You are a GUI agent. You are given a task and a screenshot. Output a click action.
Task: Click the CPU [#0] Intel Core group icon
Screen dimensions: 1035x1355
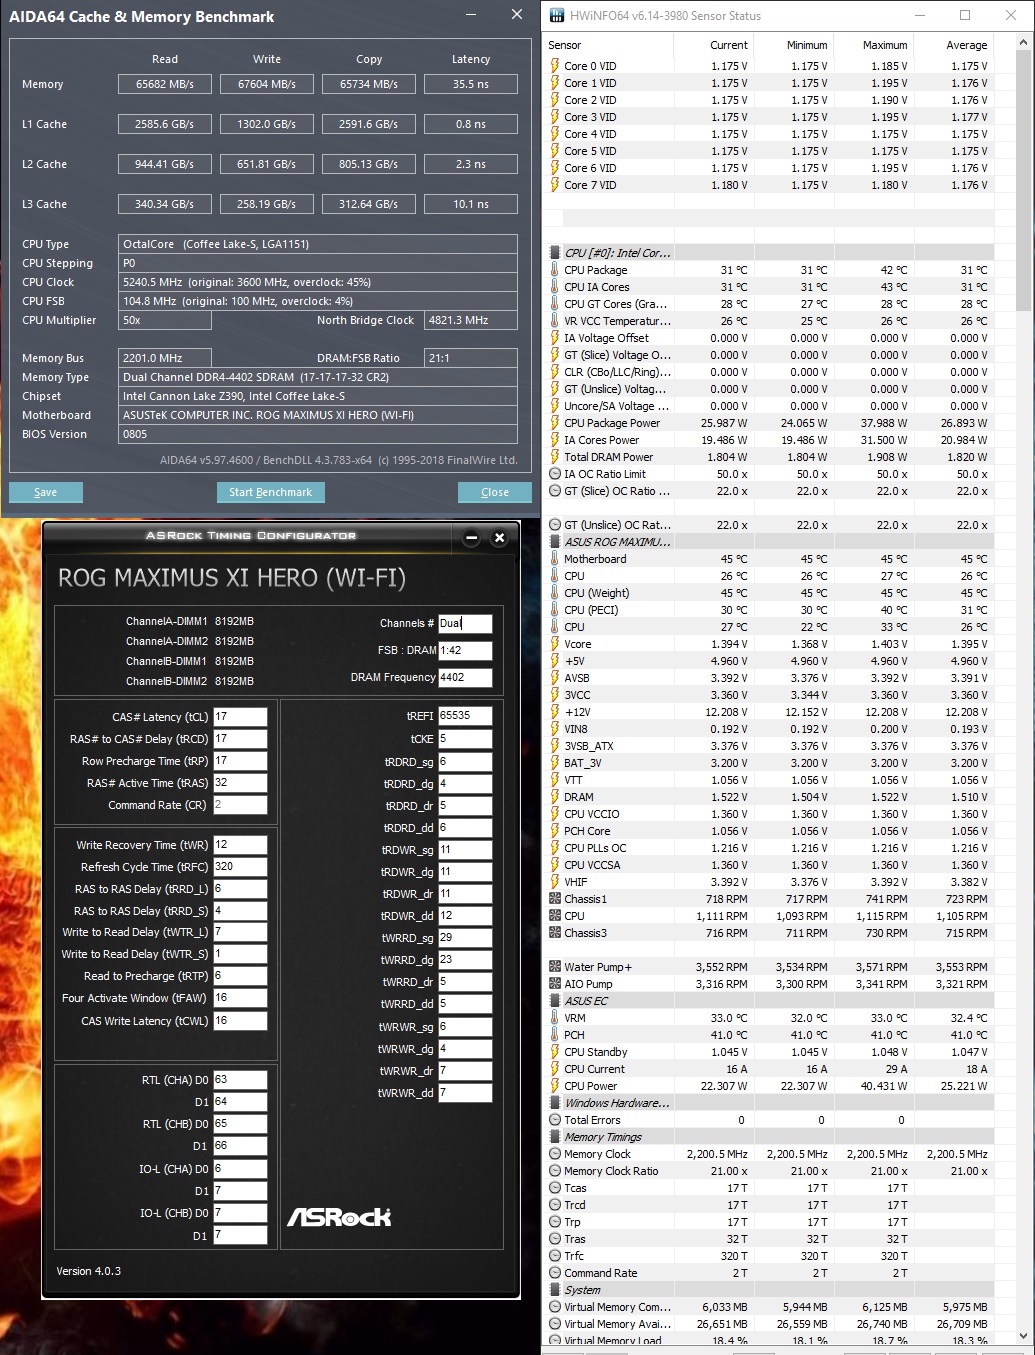(x=555, y=253)
